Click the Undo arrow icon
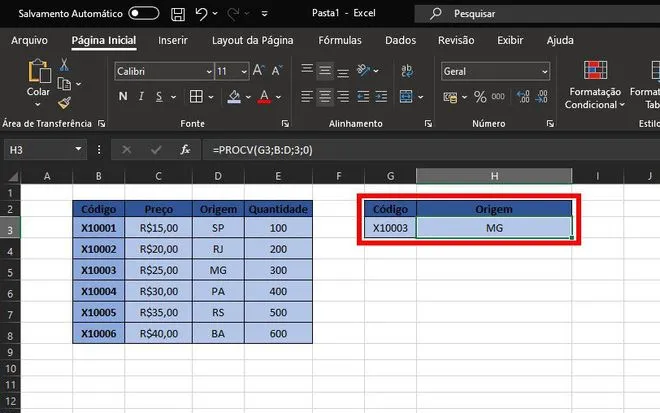This screenshot has height=413, width=660. pos(202,14)
